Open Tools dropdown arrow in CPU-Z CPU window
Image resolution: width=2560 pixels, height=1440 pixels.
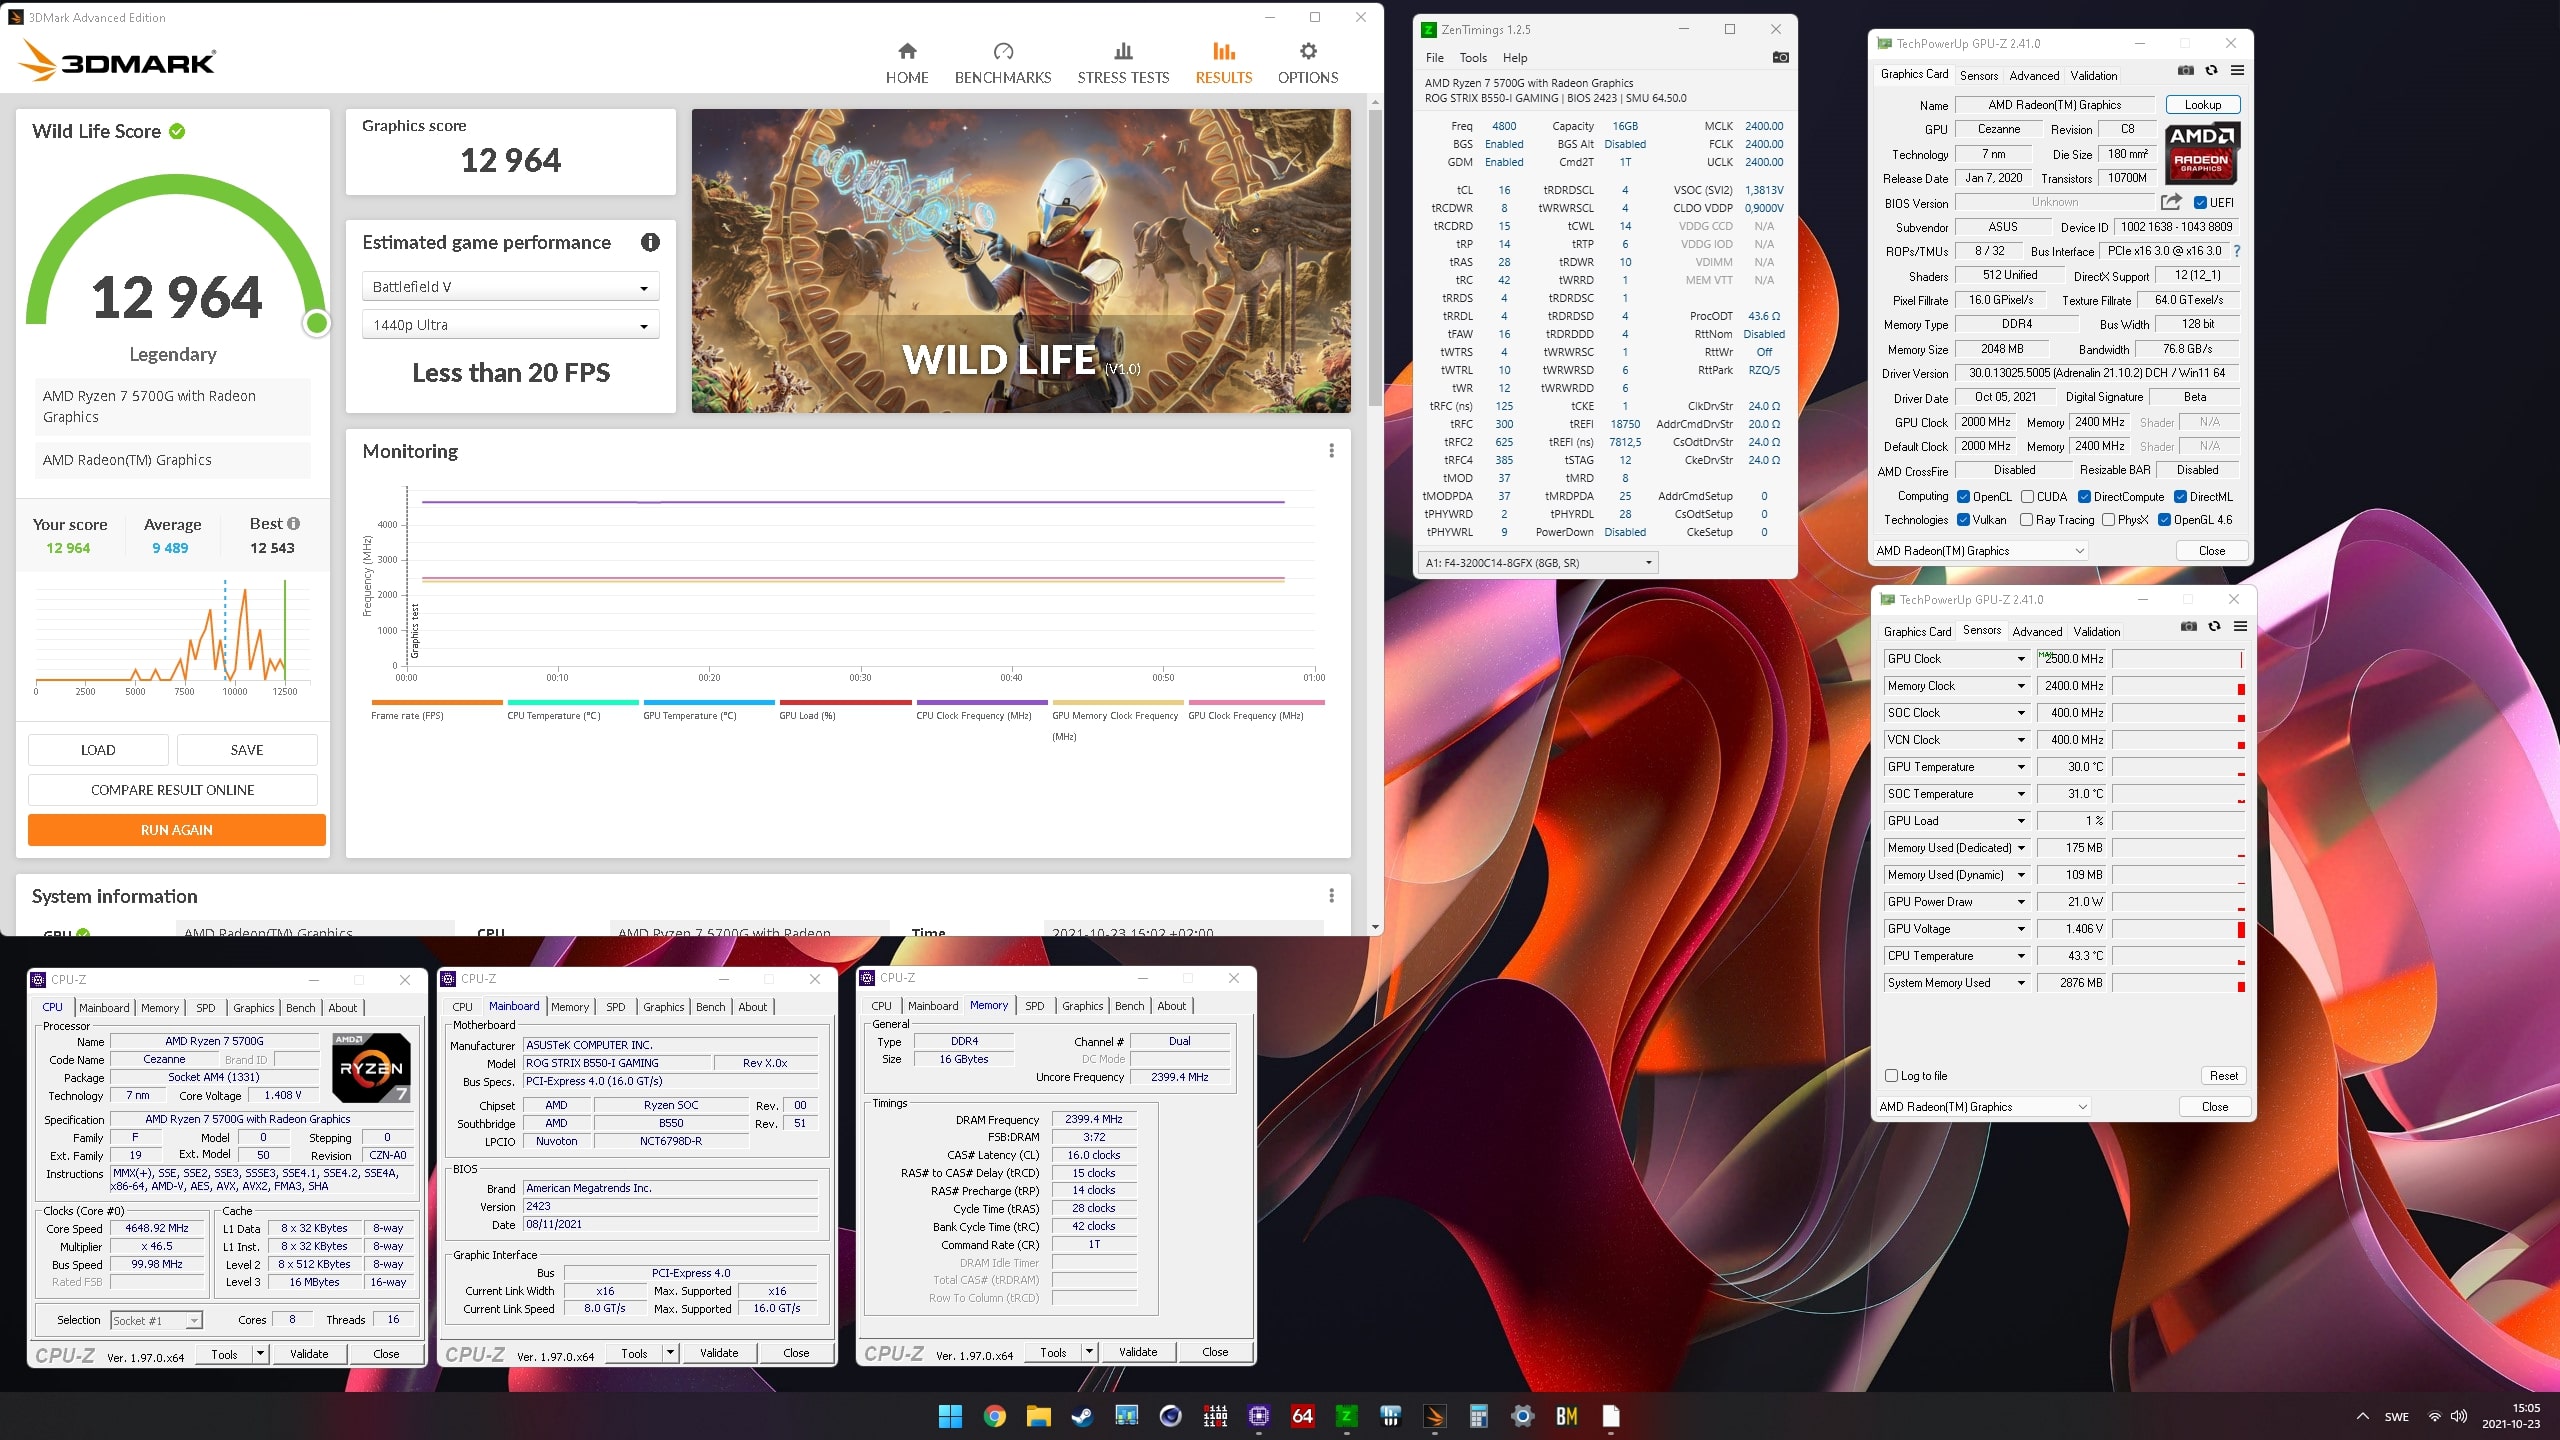click(260, 1354)
